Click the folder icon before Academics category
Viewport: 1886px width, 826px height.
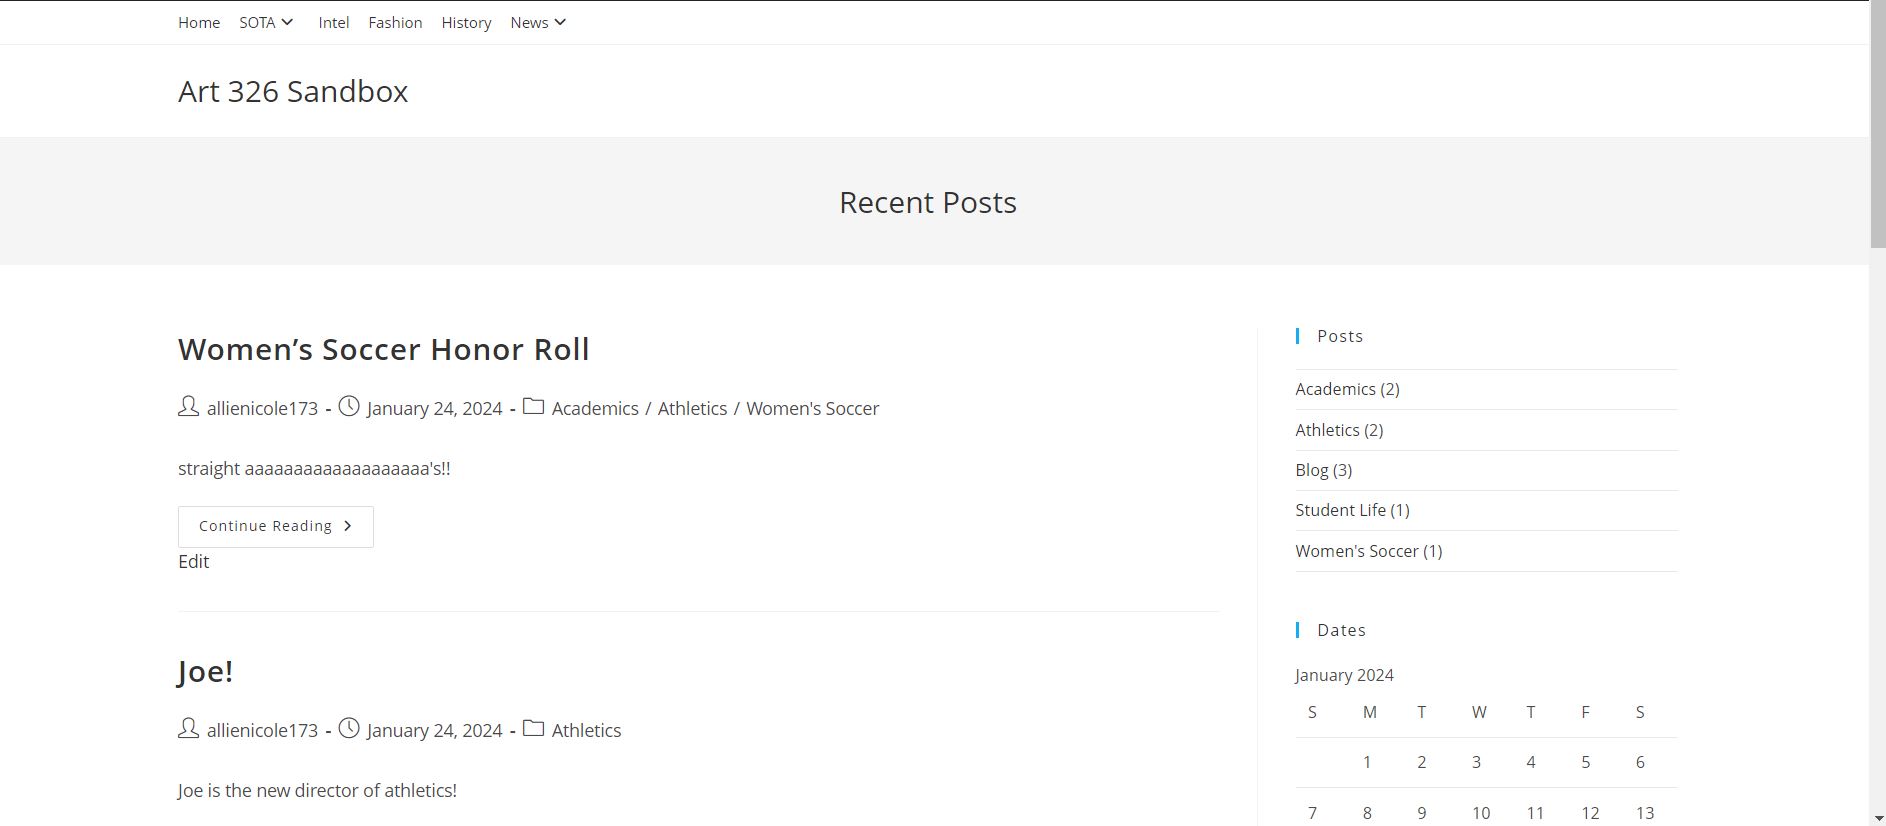534,407
